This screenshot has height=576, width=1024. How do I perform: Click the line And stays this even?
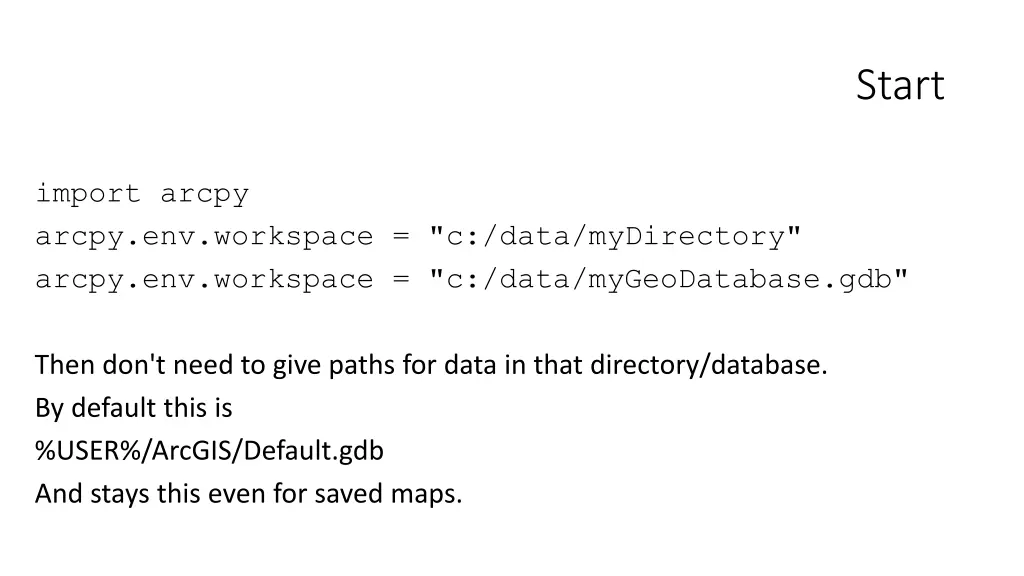point(249,494)
